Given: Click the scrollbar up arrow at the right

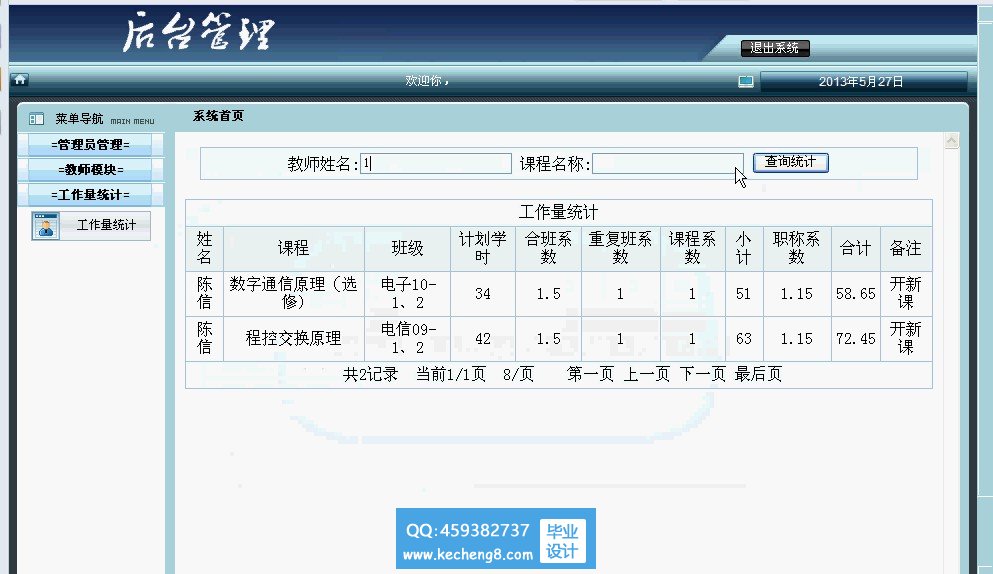Looking at the screenshot, I should [951, 141].
